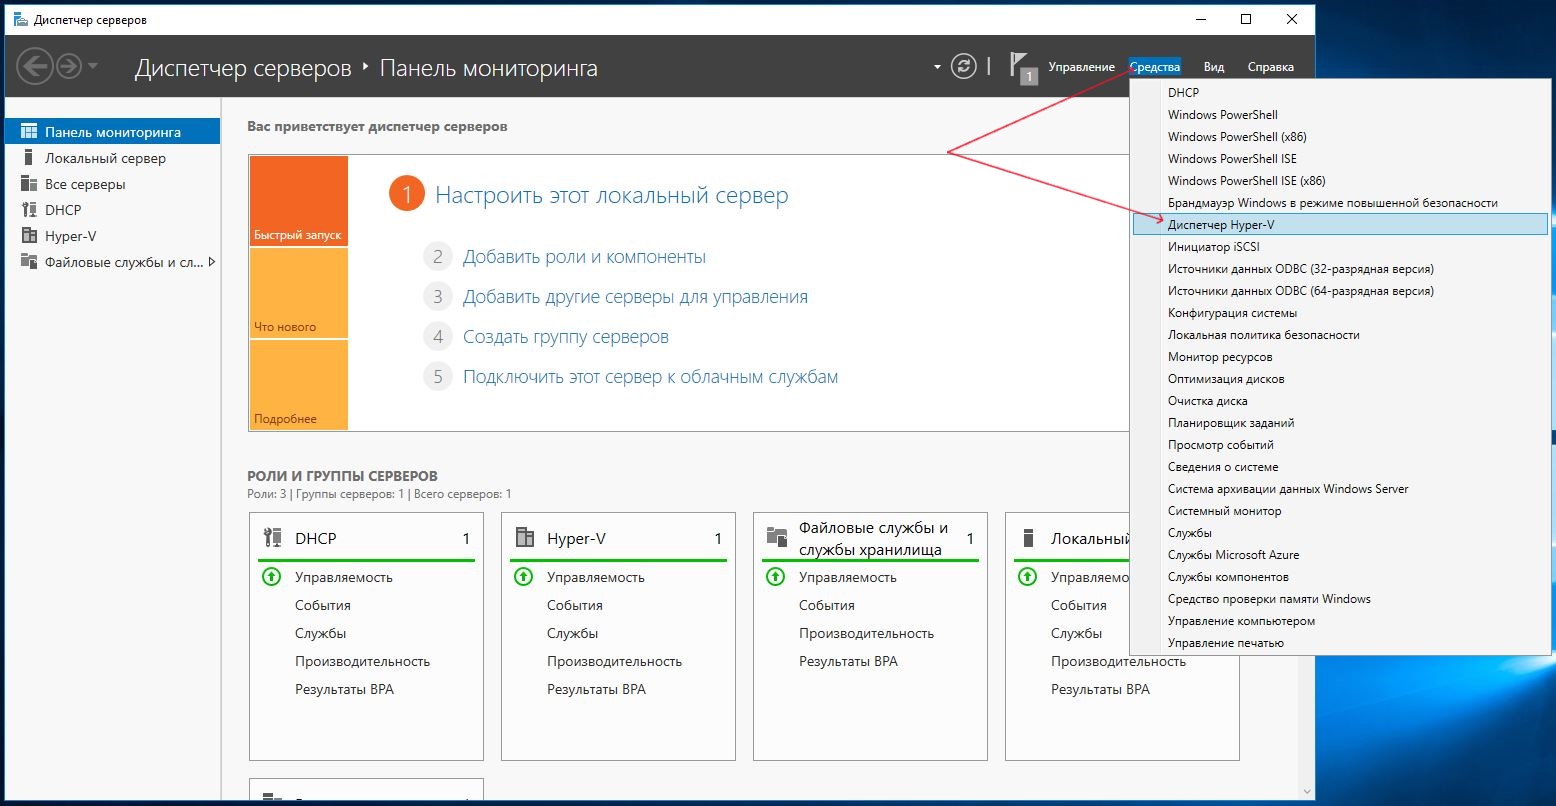This screenshot has width=1556, height=806.
Task: Expand File and Storage Services sidebar arrow
Action: click(211, 262)
